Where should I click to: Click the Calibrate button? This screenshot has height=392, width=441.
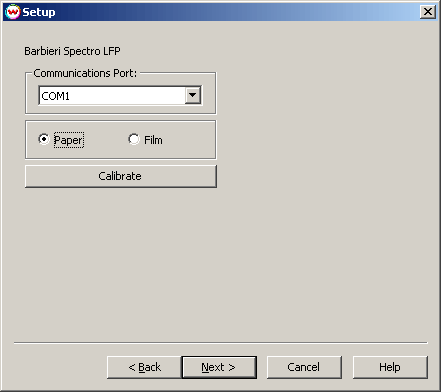pos(121,176)
